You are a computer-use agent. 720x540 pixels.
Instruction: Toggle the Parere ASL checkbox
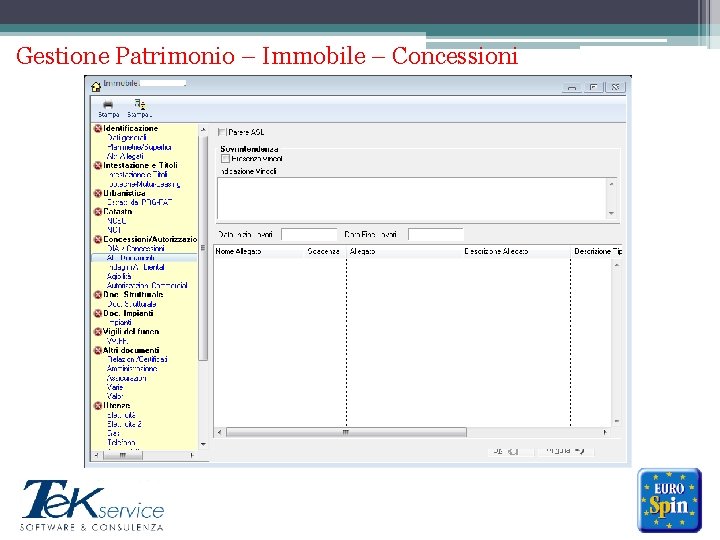pos(222,132)
